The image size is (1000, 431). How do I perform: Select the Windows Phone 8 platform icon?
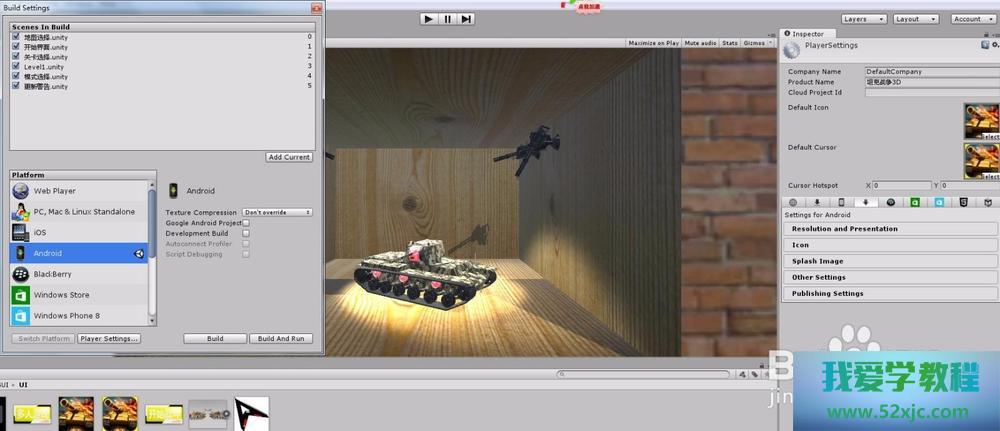point(21,316)
